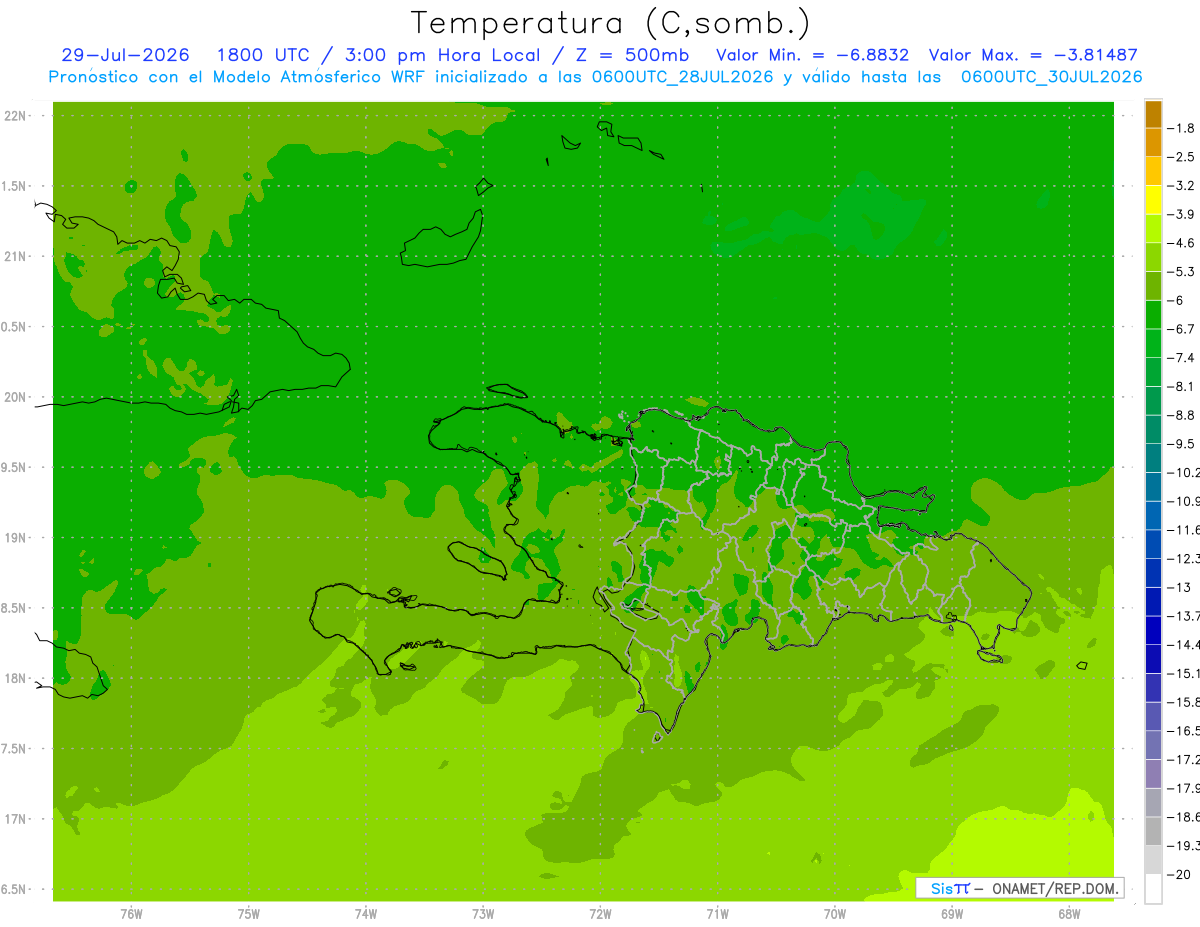1200x927 pixels.
Task: Click the '22N' latitude axis label
Action: [x=15, y=116]
